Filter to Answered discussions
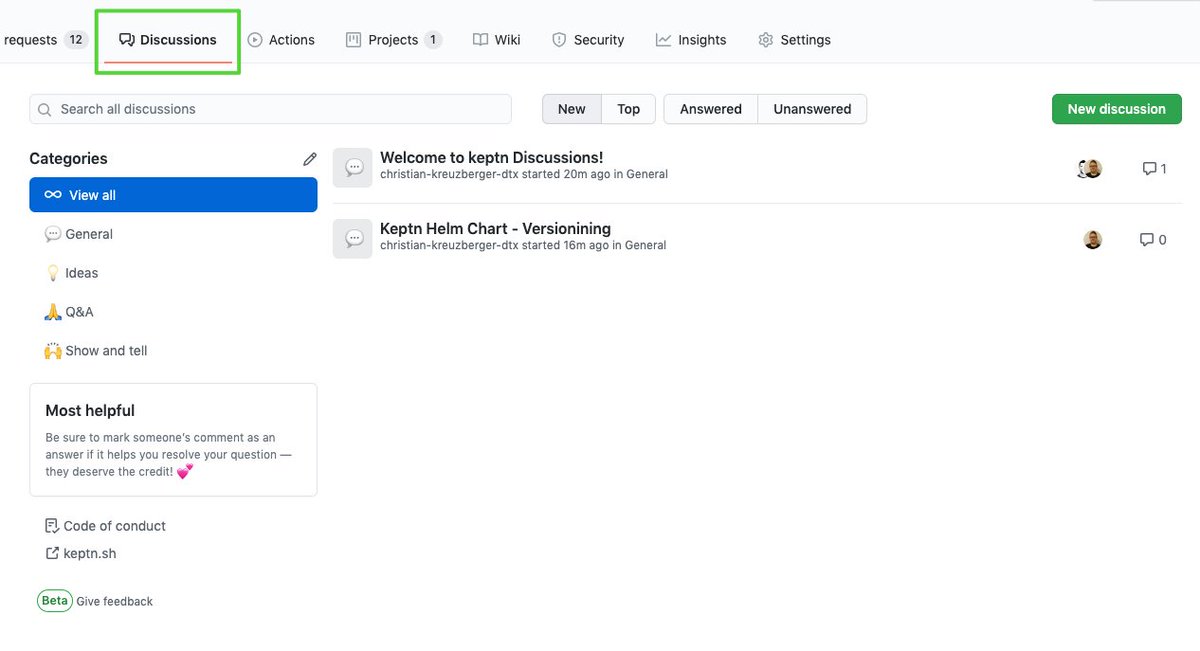The image size is (1200, 651). [711, 109]
